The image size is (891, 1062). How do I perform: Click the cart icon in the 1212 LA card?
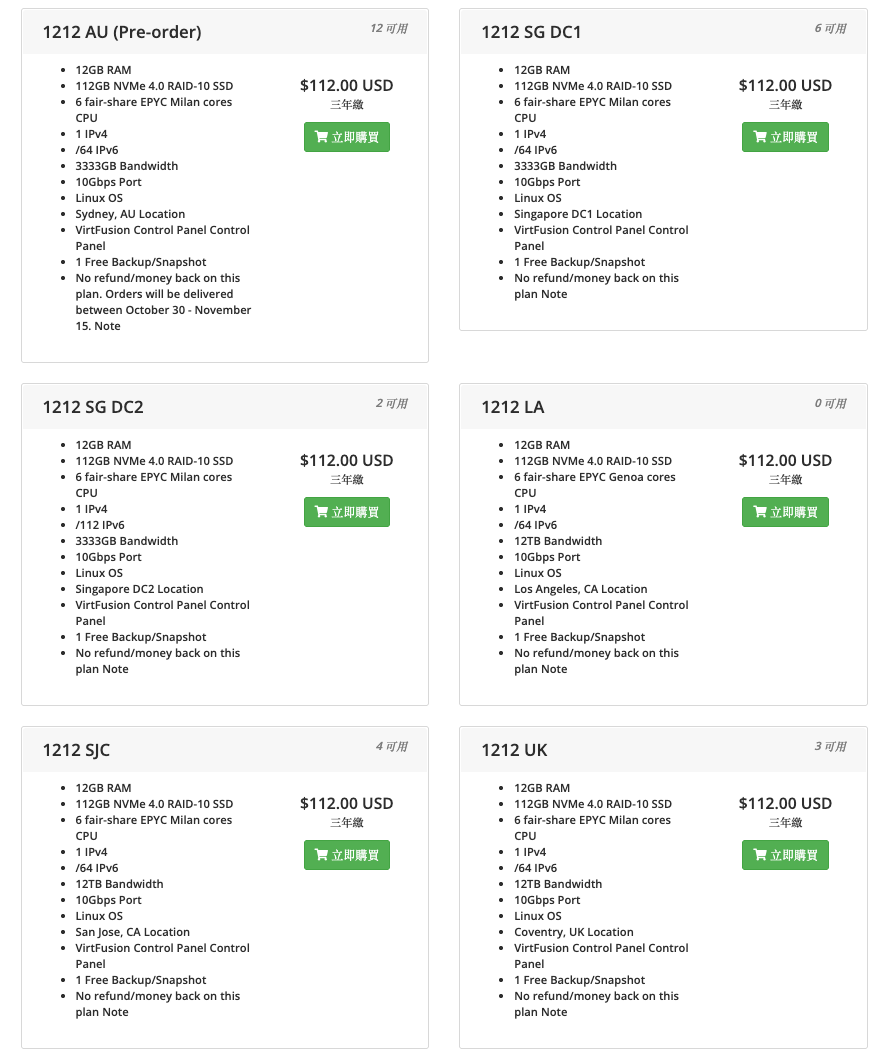(x=760, y=513)
